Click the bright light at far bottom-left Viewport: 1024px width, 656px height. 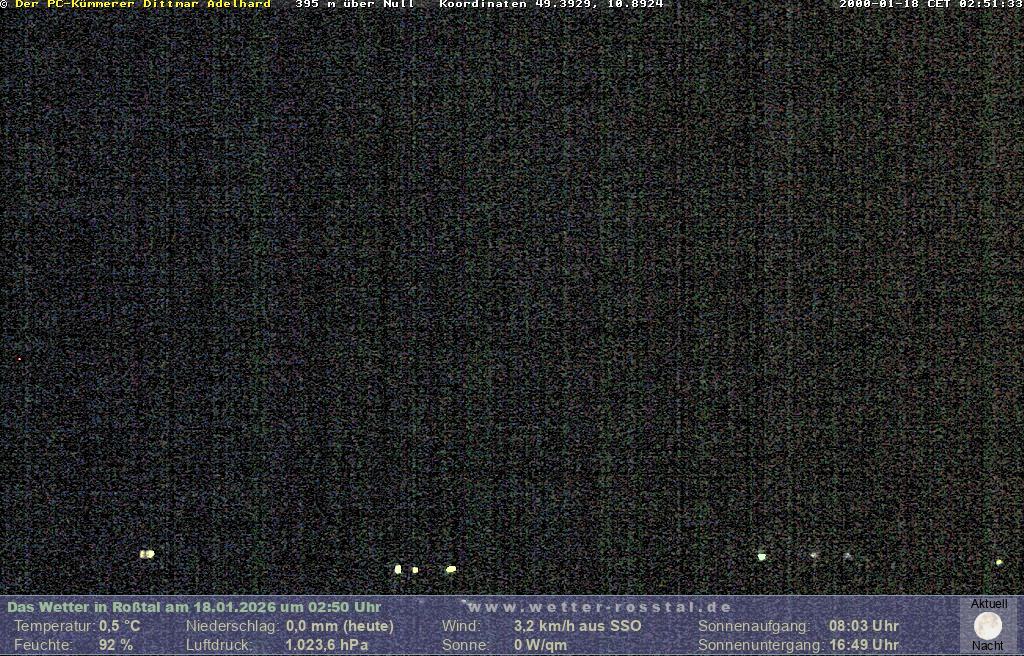click(x=147, y=553)
